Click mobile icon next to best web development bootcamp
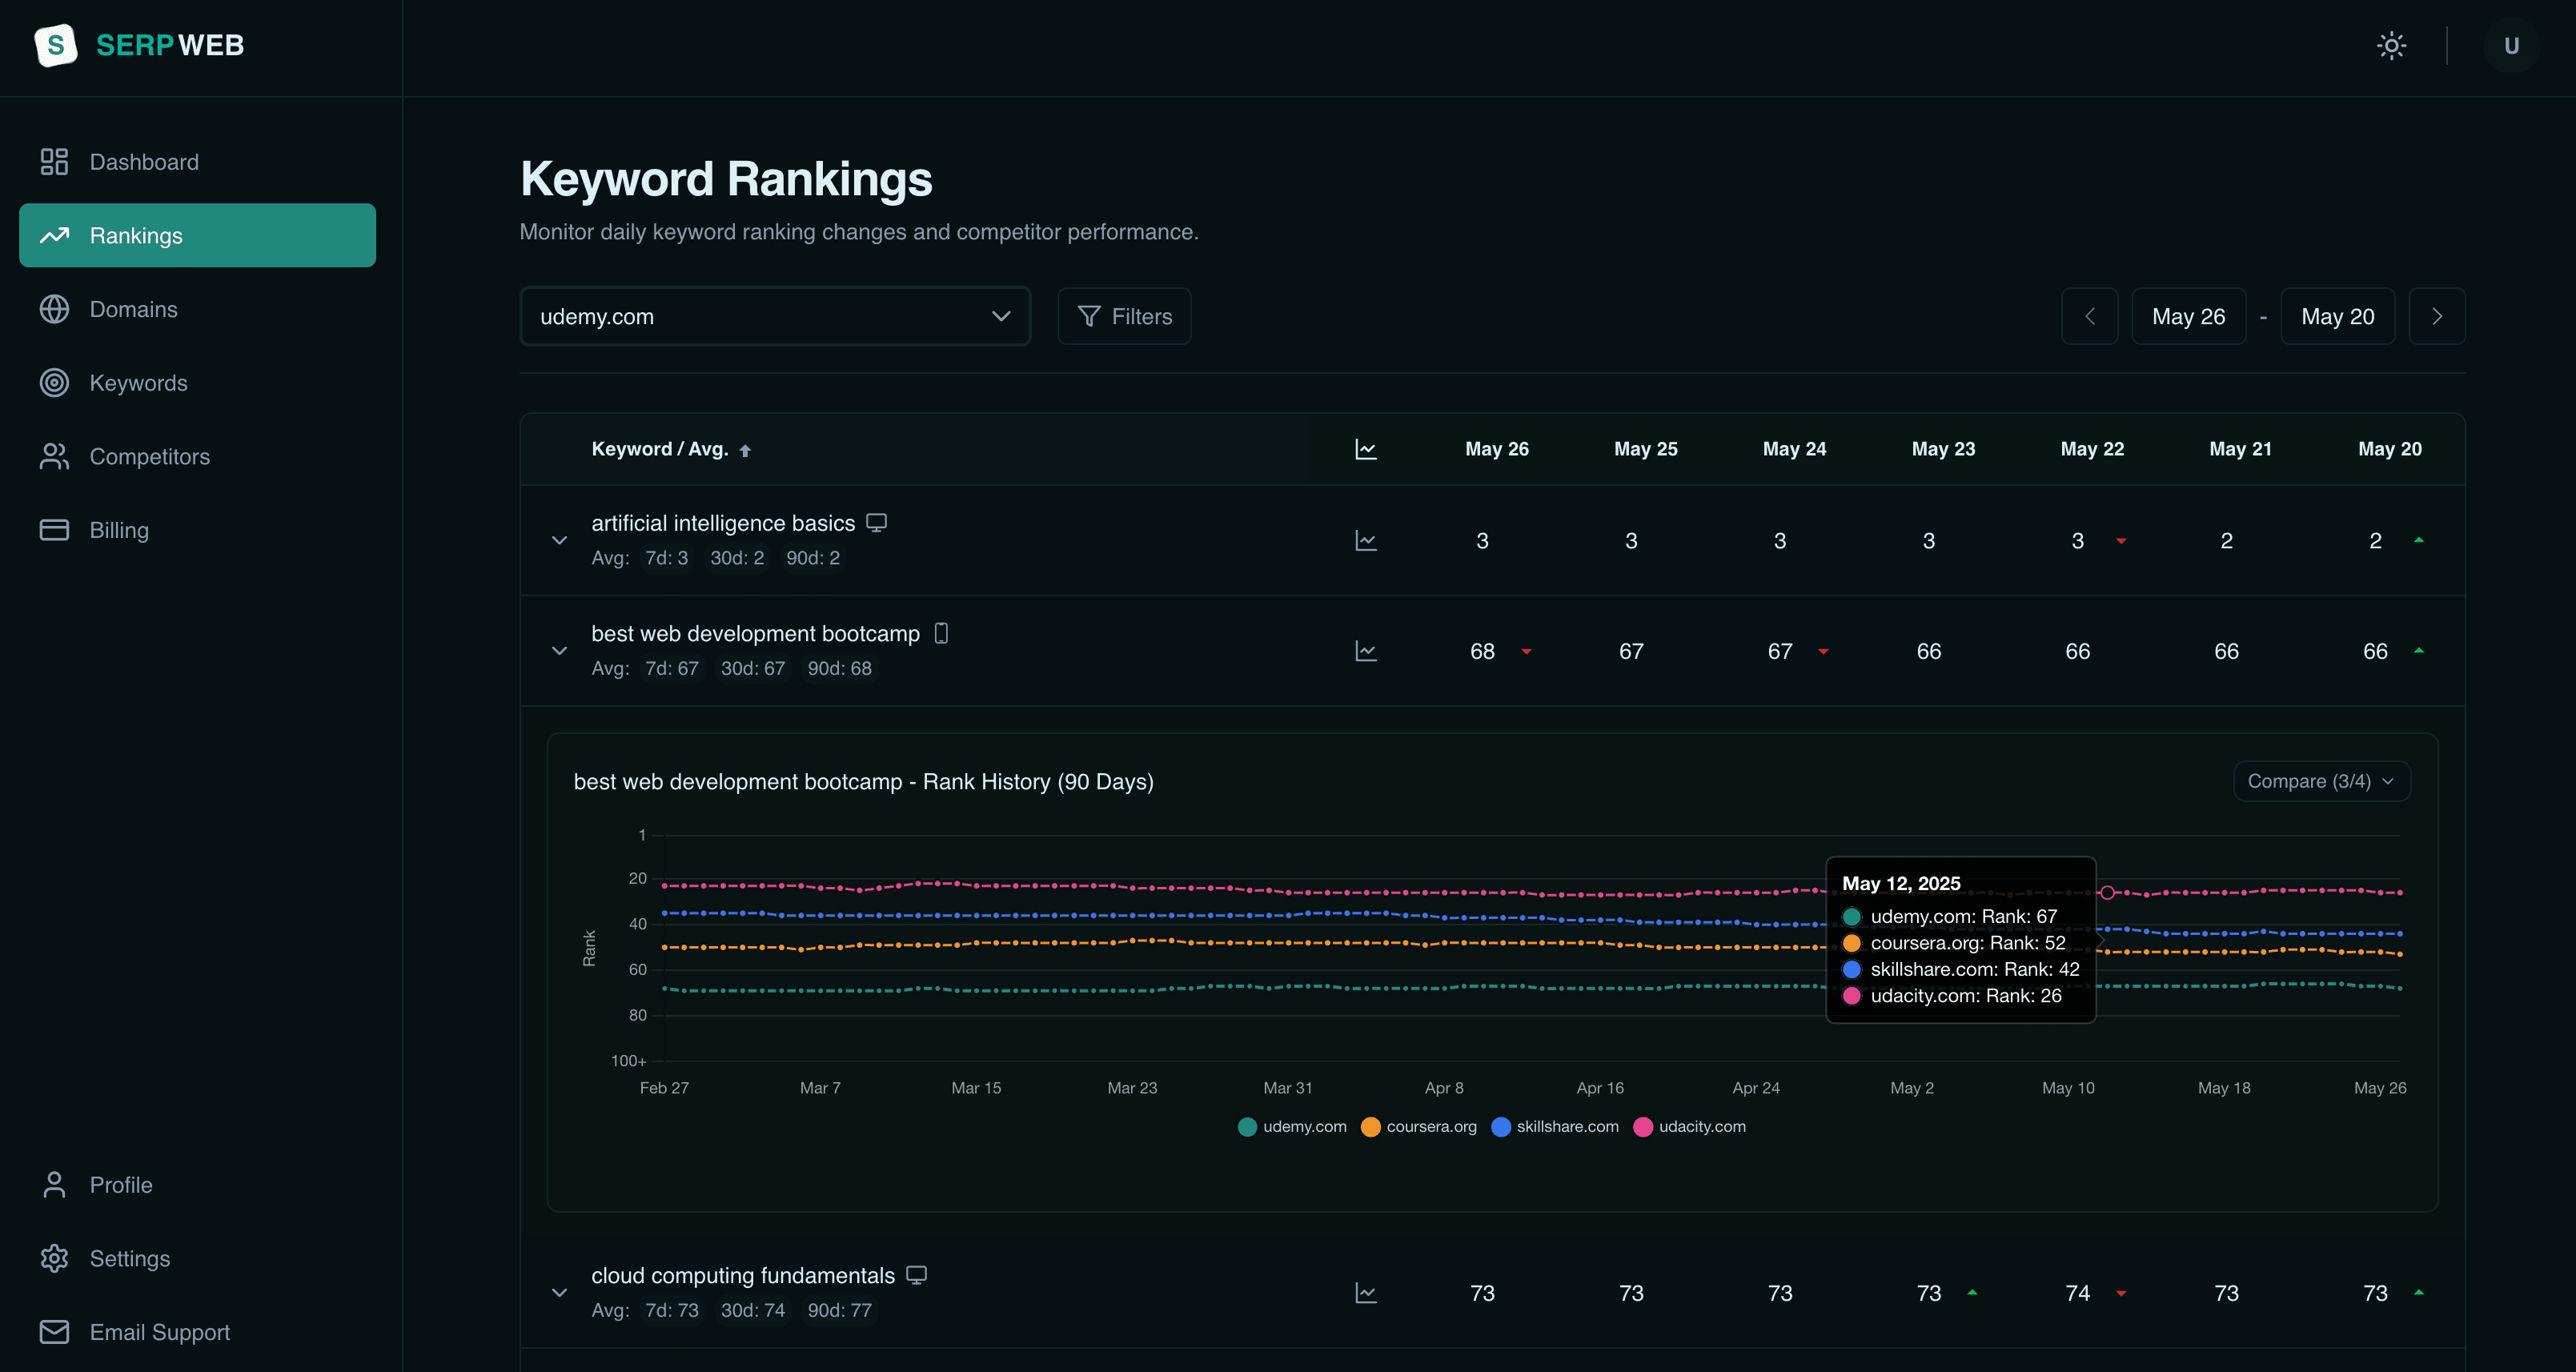2576x1372 pixels. click(941, 633)
